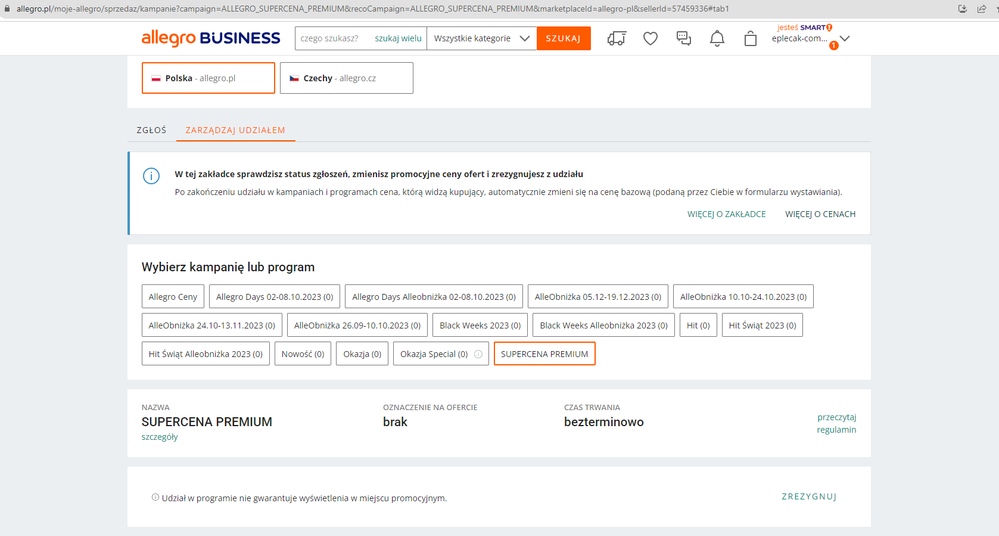The height and width of the screenshot is (536, 999).
Task: Select the Czechy allegro.cz marketplace
Action: pos(347,78)
